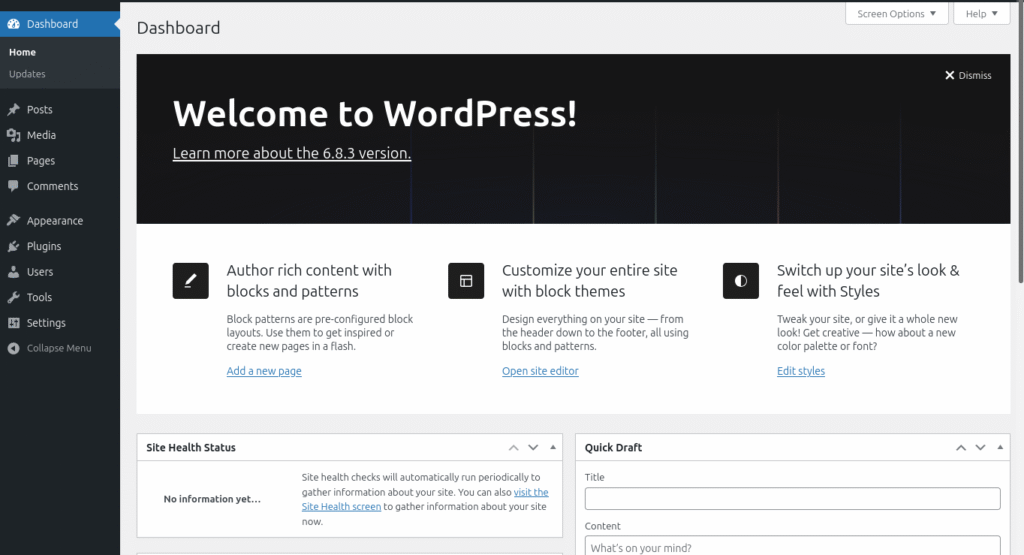
Task: Click the Tools wrench icon
Action: [13, 297]
